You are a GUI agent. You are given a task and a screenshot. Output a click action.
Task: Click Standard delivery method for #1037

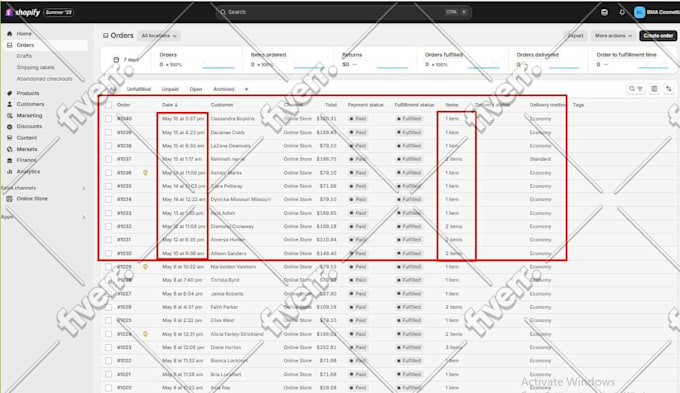(540, 159)
